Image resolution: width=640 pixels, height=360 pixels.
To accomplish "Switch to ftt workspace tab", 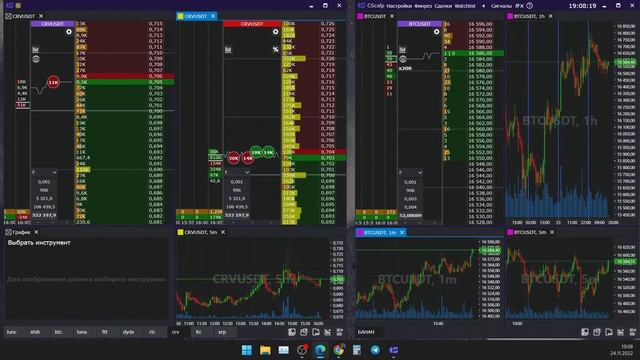I will pos(105,332).
